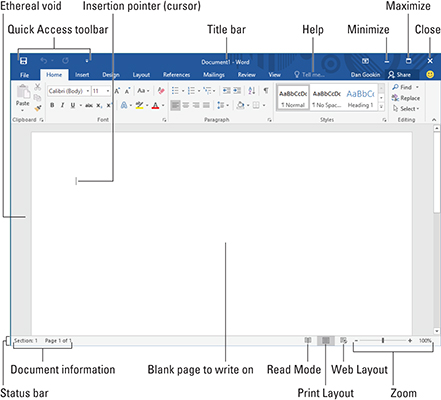The image size is (441, 400).
Task: Click the Replace button in Editing group
Action: (x=406, y=98)
